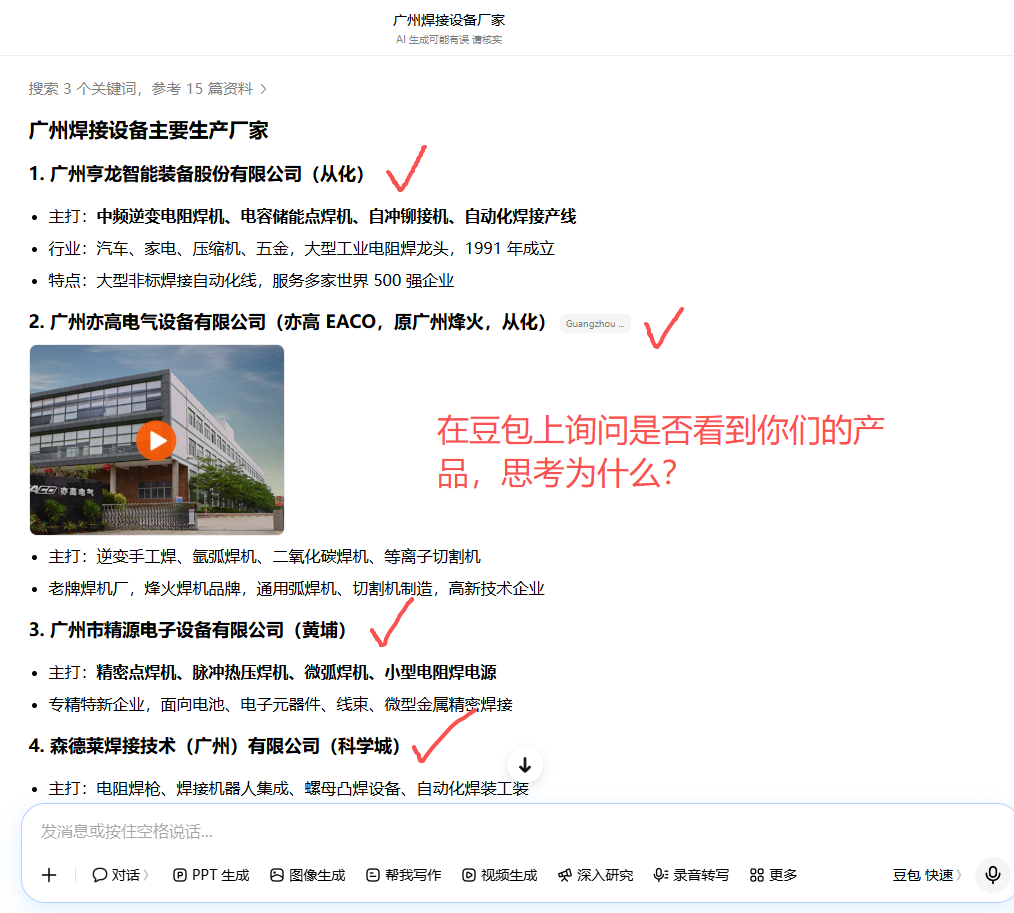The height and width of the screenshot is (913, 1014).
Task: Choose 帮我写作 tool
Action: coord(404,875)
